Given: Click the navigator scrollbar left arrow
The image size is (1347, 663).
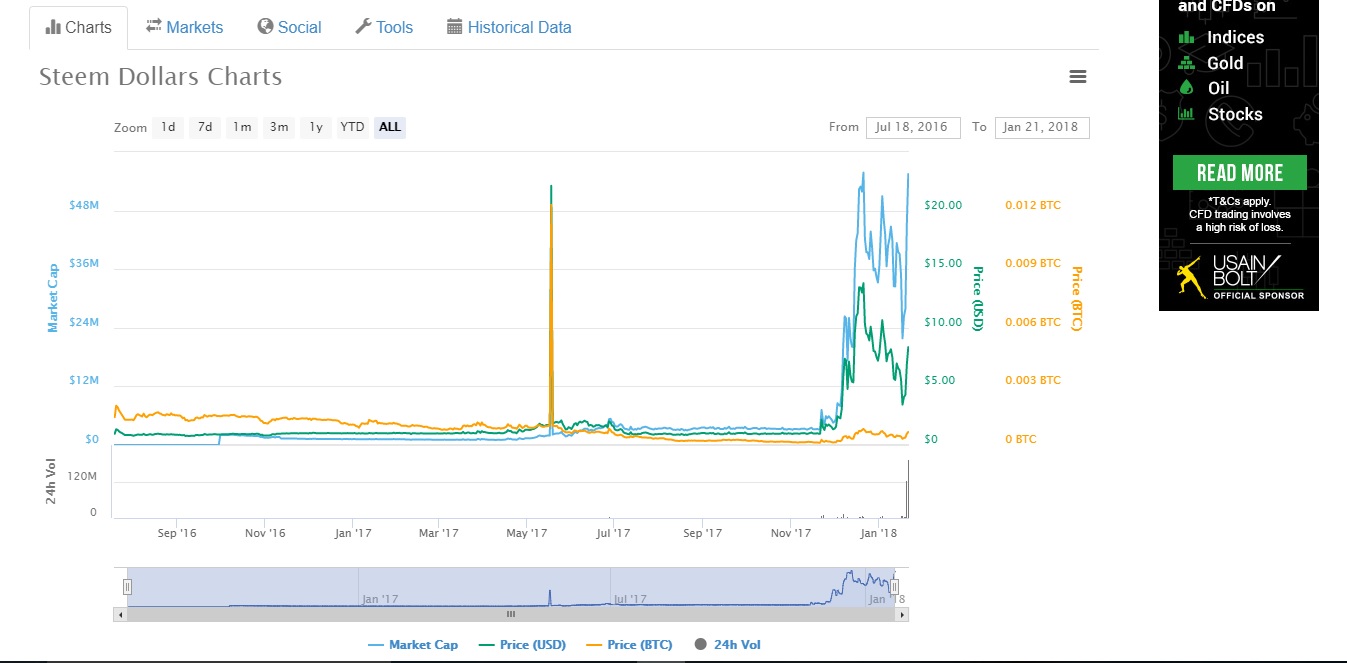Looking at the screenshot, I should (x=121, y=614).
